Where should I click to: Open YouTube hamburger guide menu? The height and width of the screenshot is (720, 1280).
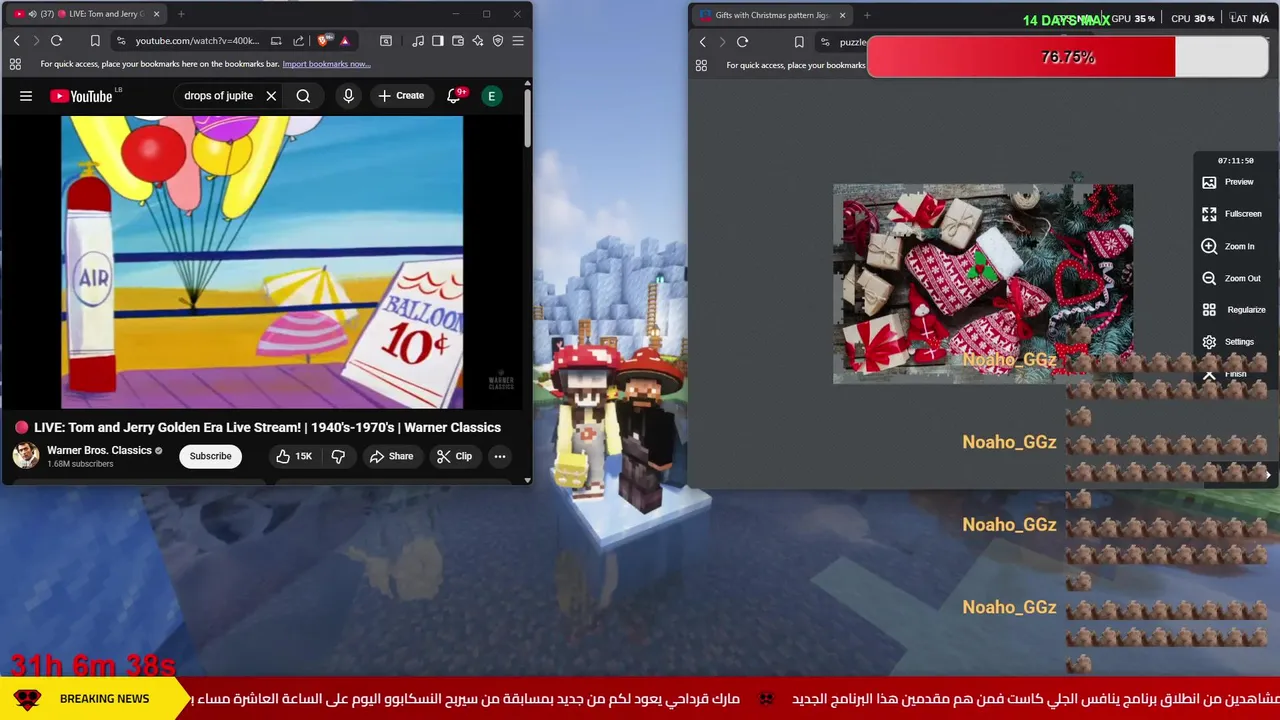point(26,96)
